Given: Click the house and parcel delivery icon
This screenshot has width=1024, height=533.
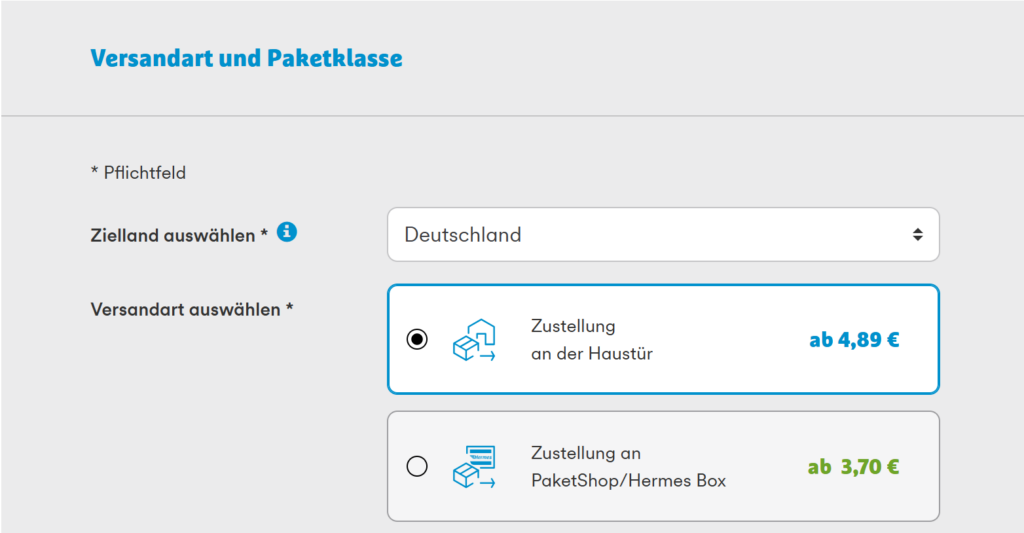Looking at the screenshot, I should click(473, 340).
